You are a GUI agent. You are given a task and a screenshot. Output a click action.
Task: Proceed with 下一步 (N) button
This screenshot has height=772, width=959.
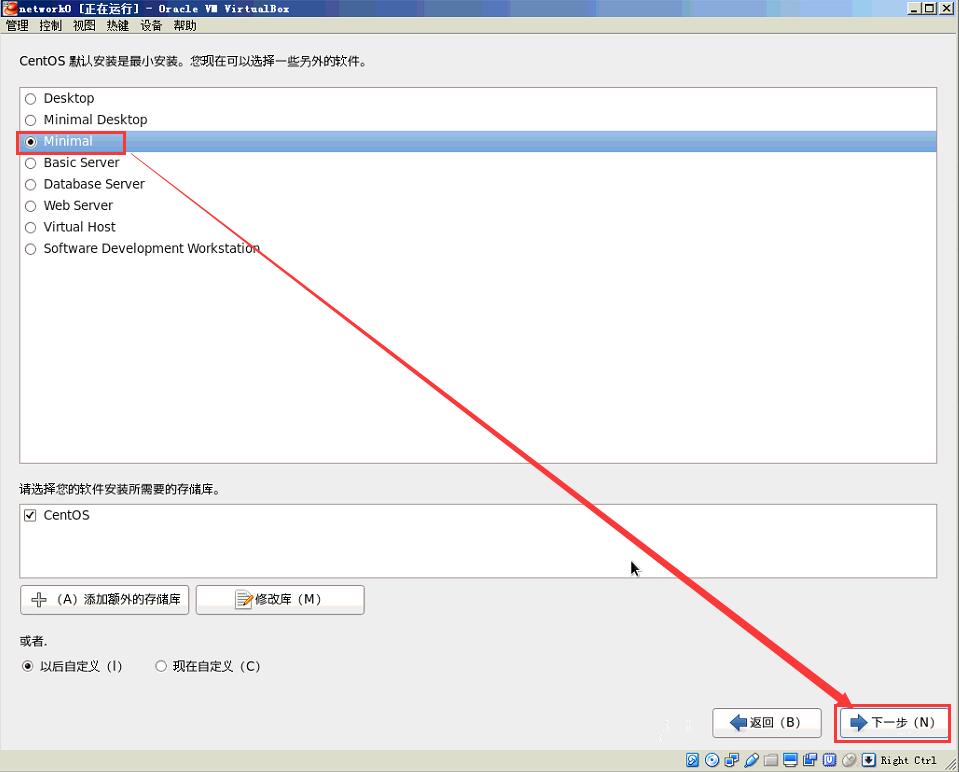click(x=893, y=723)
